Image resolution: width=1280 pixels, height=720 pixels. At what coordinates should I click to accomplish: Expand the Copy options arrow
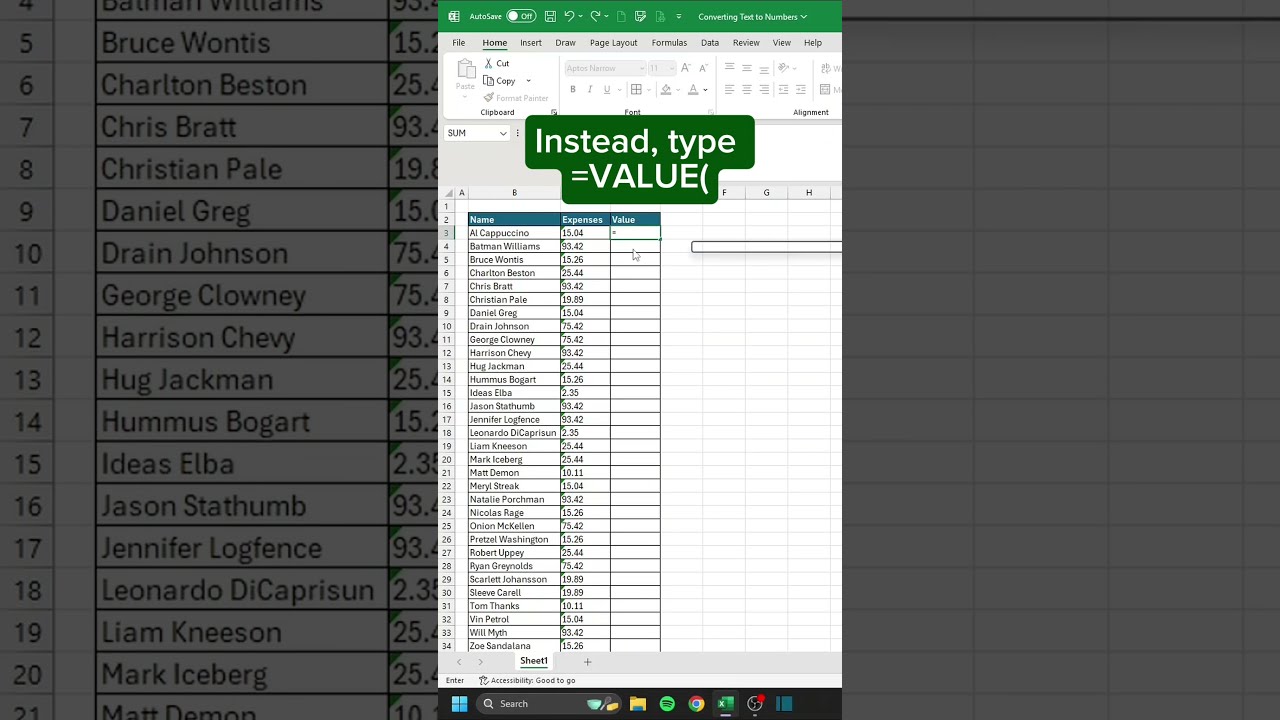click(x=528, y=81)
